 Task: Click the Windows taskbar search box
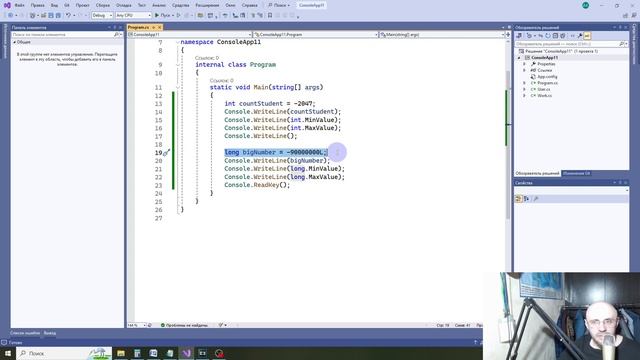pos(64,353)
